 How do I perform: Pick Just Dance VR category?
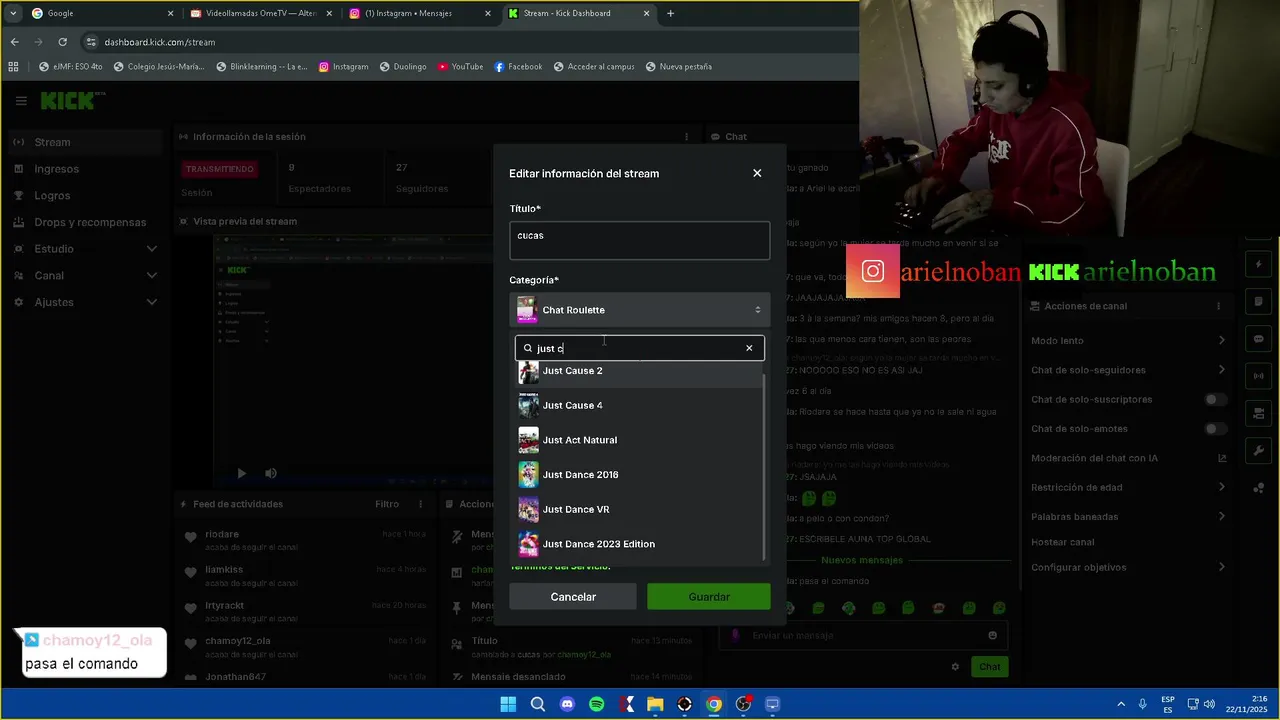(x=640, y=509)
